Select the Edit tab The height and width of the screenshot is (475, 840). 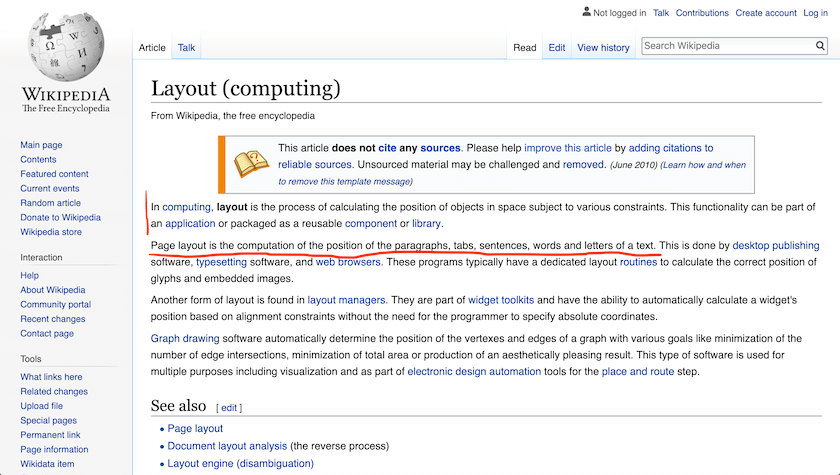click(557, 47)
